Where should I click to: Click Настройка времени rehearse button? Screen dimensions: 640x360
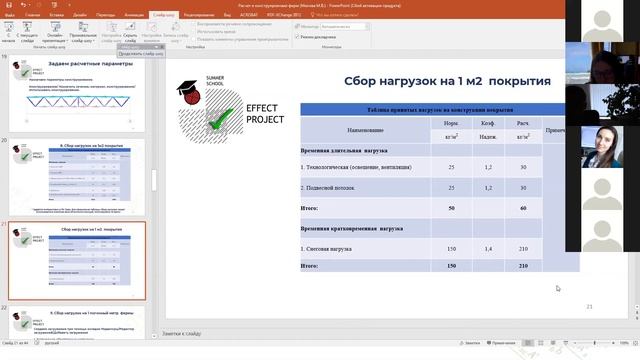pyautogui.click(x=151, y=32)
